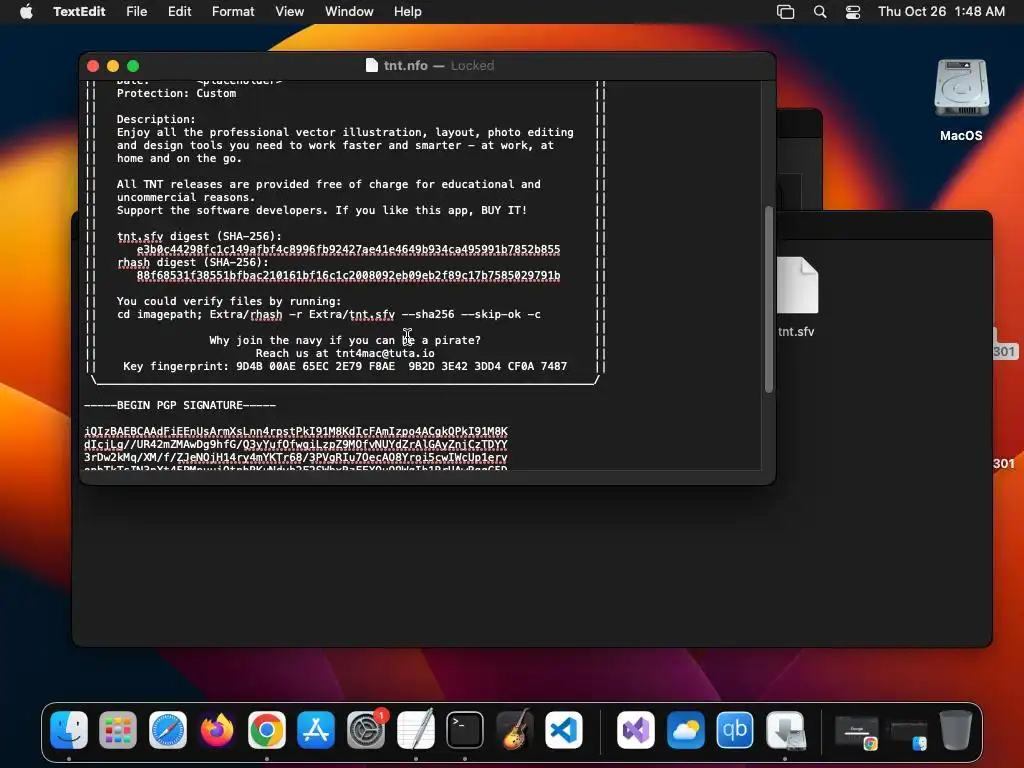
Task: Click the TextEdit icon in the Dock
Action: pyautogui.click(x=415, y=730)
